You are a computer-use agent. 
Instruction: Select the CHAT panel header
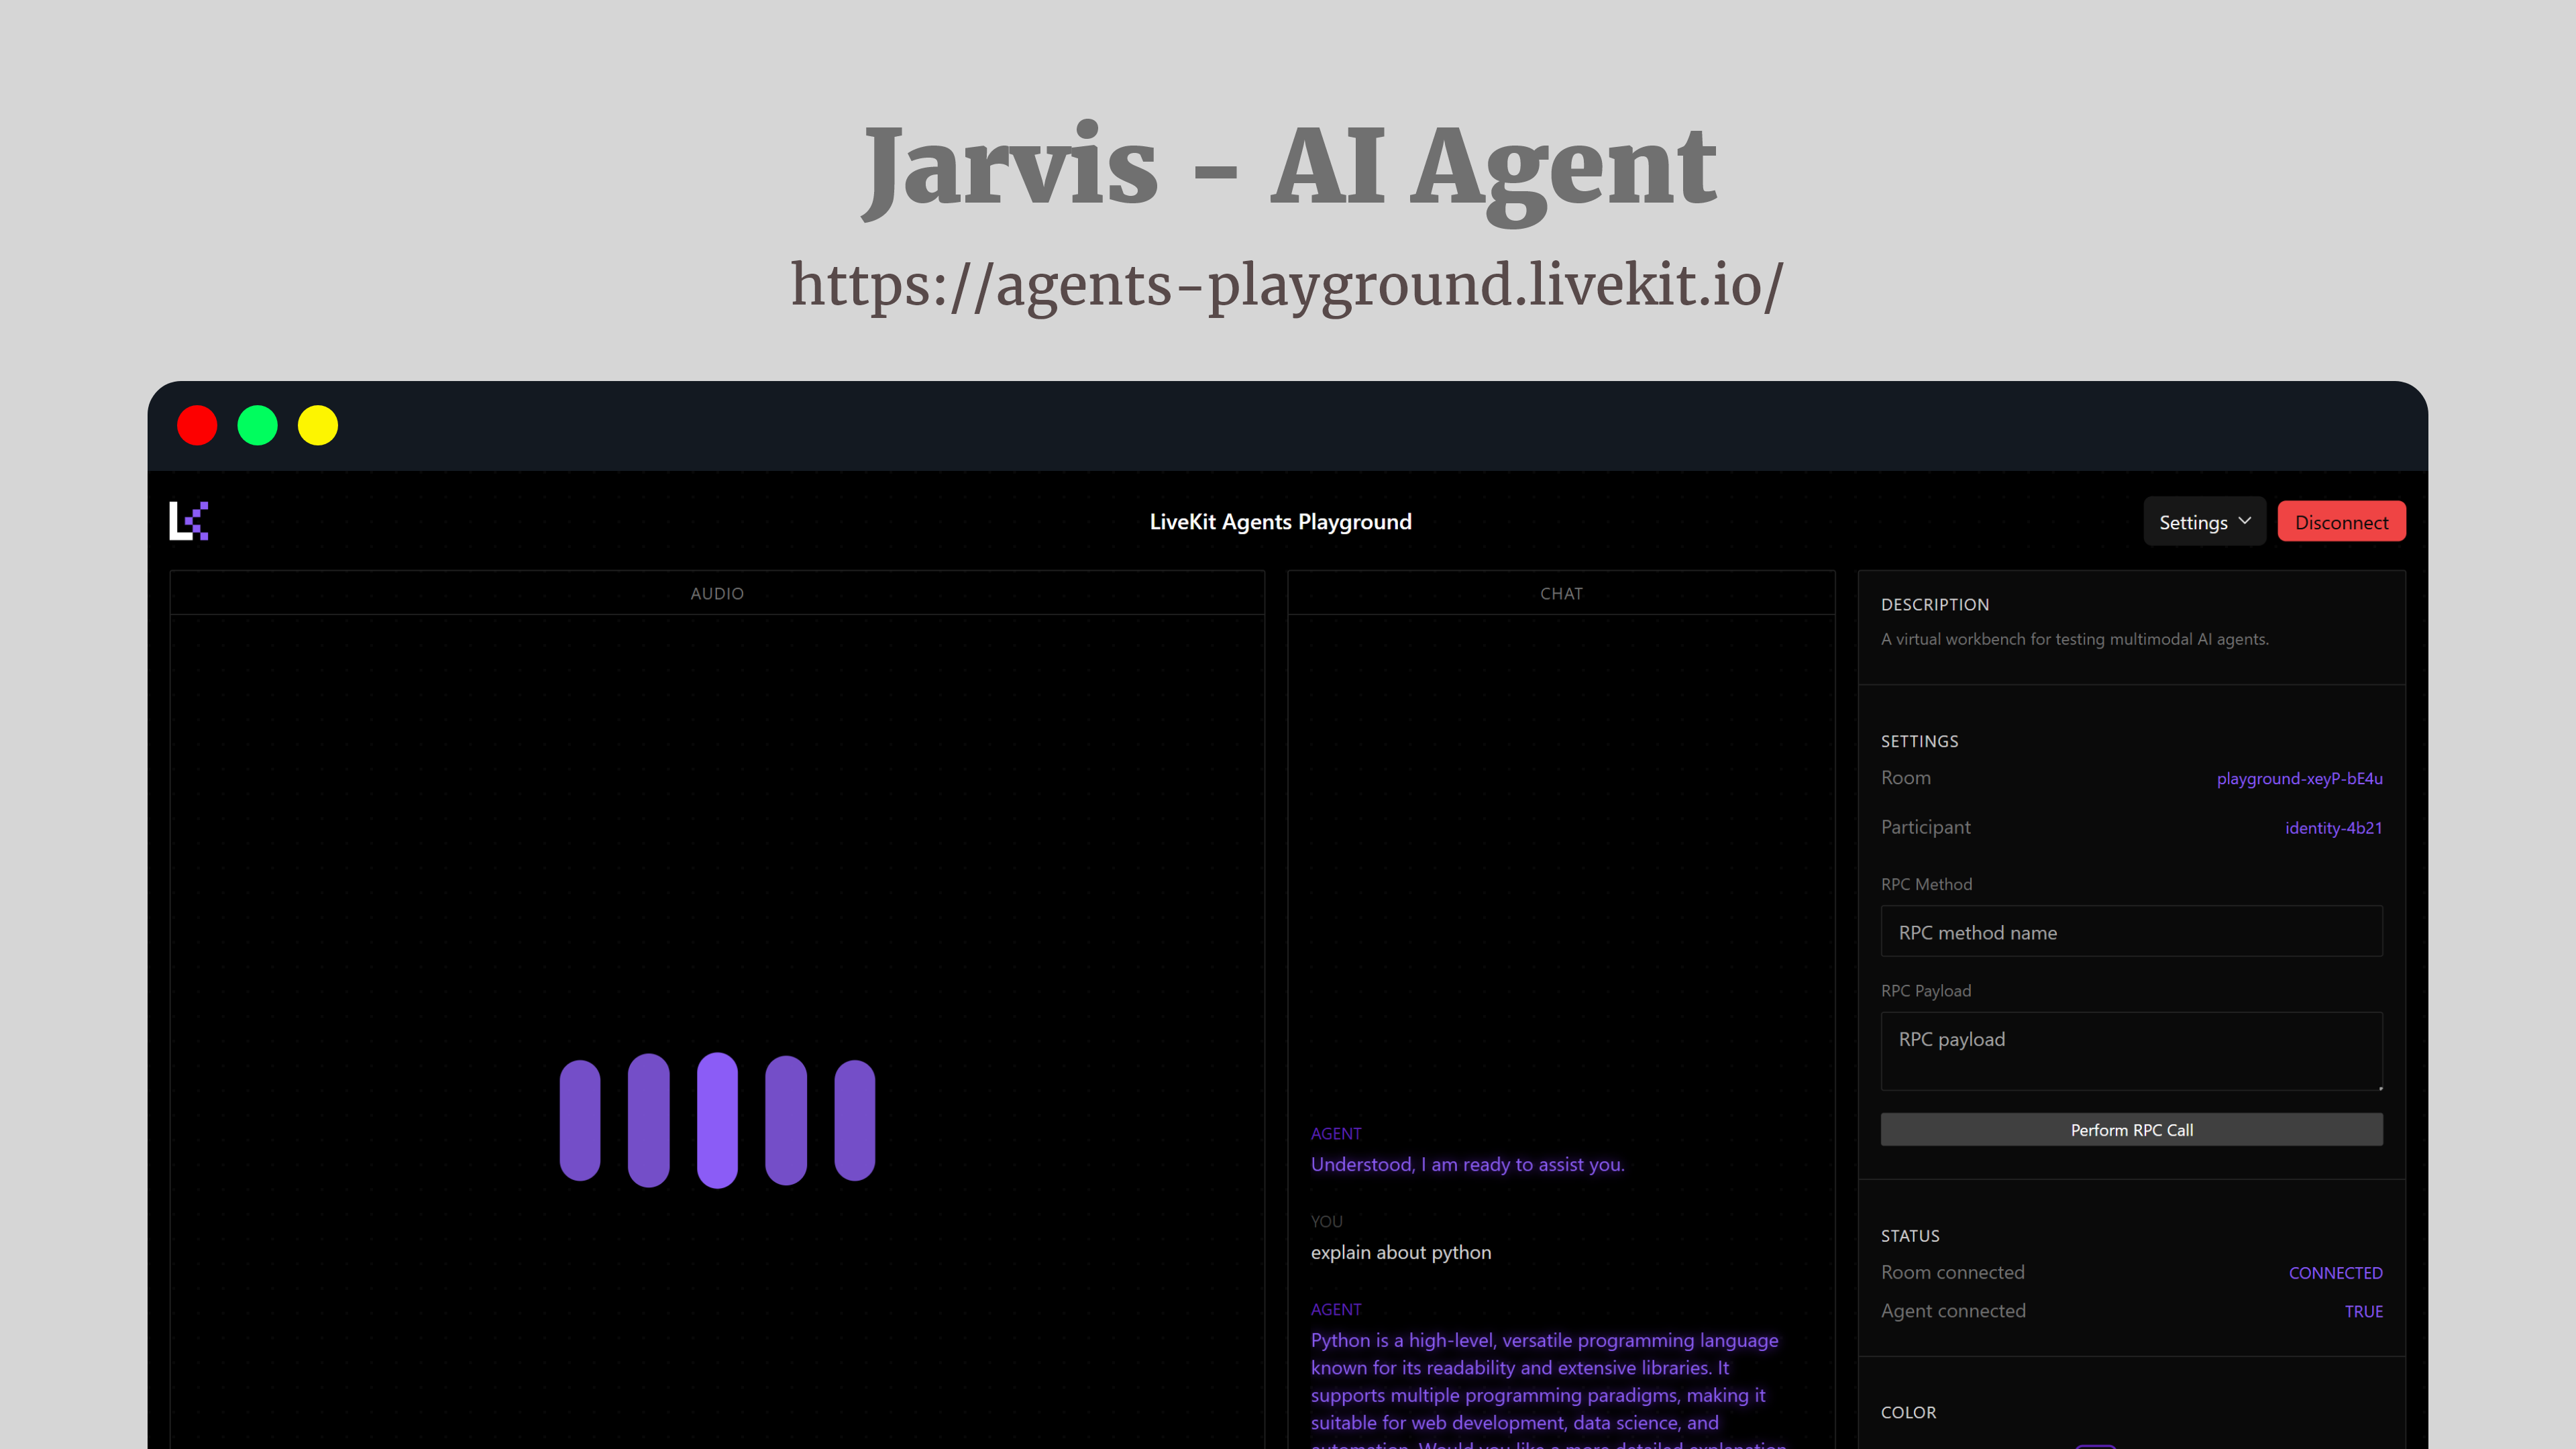pos(1561,593)
